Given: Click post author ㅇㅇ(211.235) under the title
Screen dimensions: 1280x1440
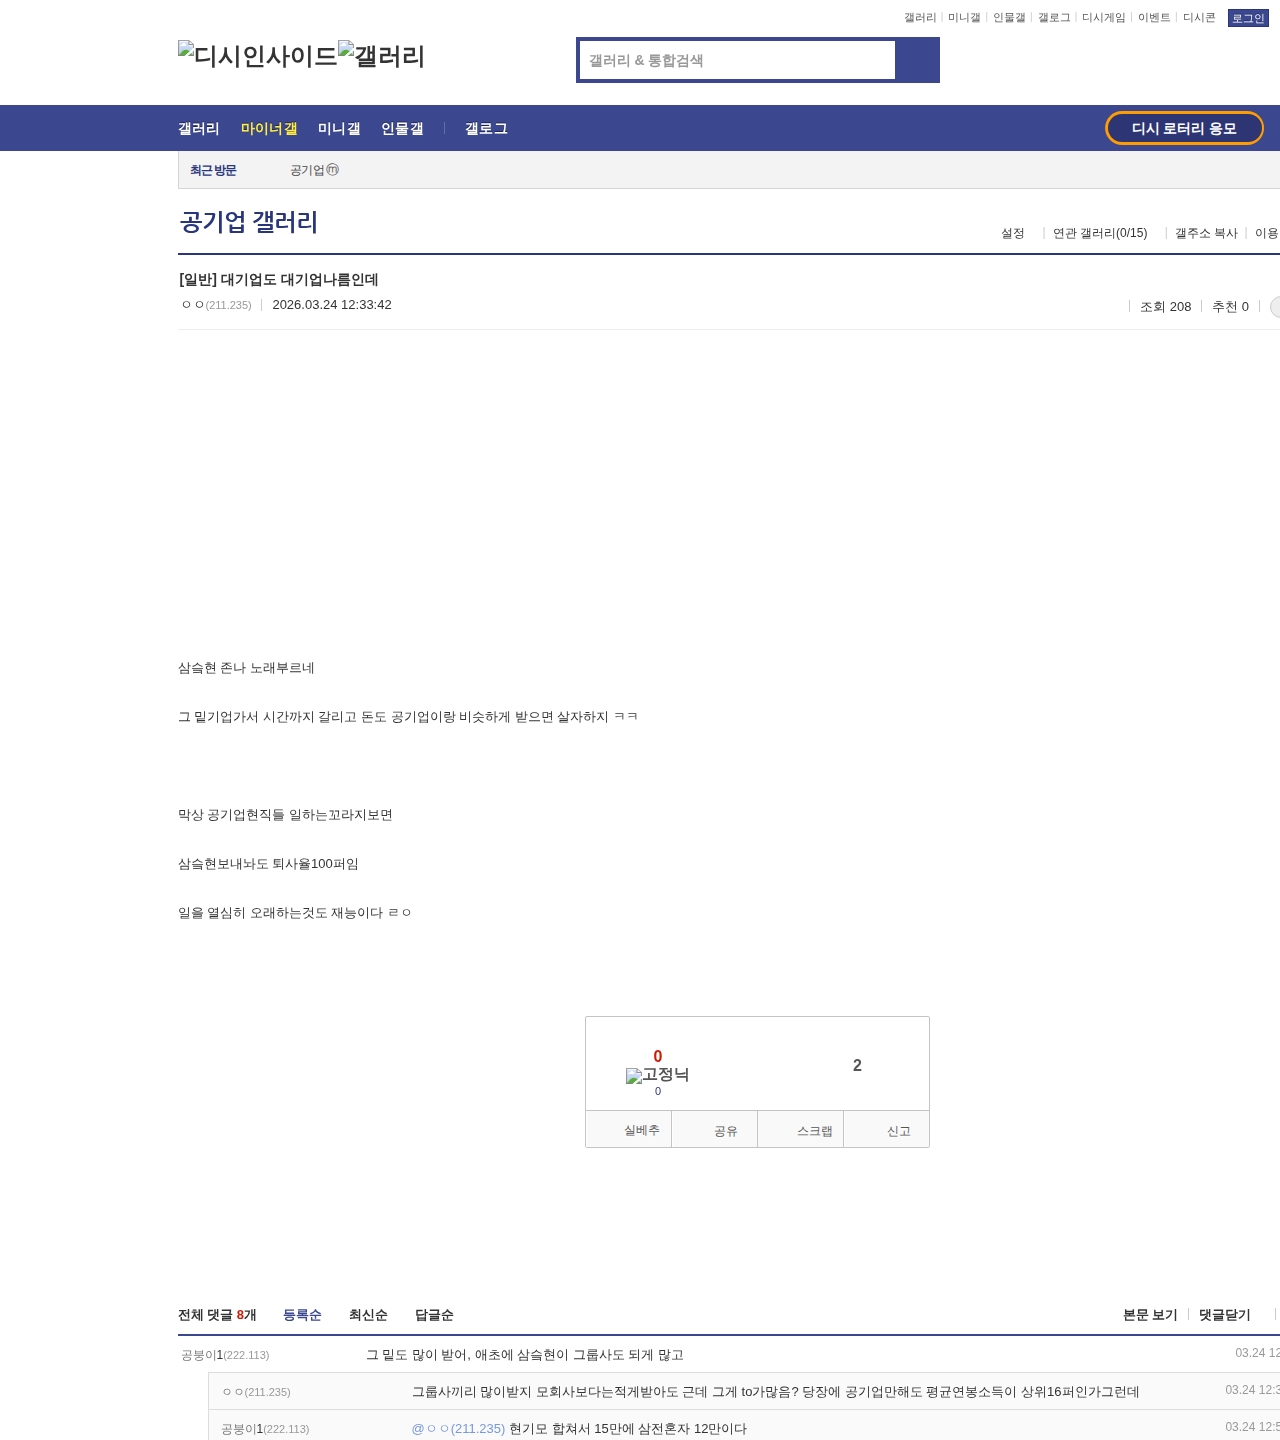Looking at the screenshot, I should click(216, 305).
